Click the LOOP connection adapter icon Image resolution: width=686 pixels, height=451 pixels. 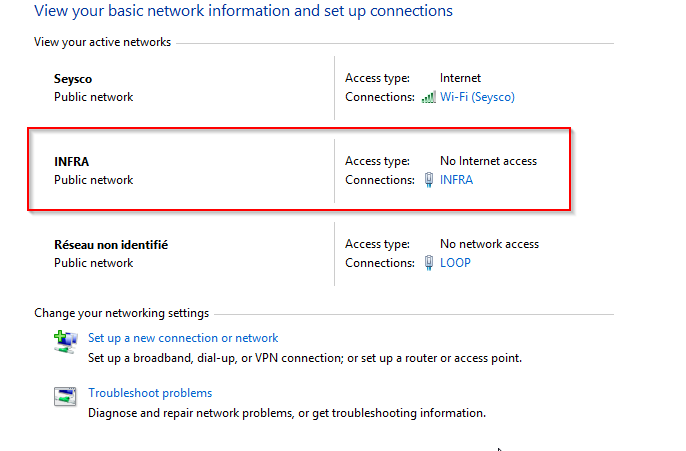(x=429, y=263)
